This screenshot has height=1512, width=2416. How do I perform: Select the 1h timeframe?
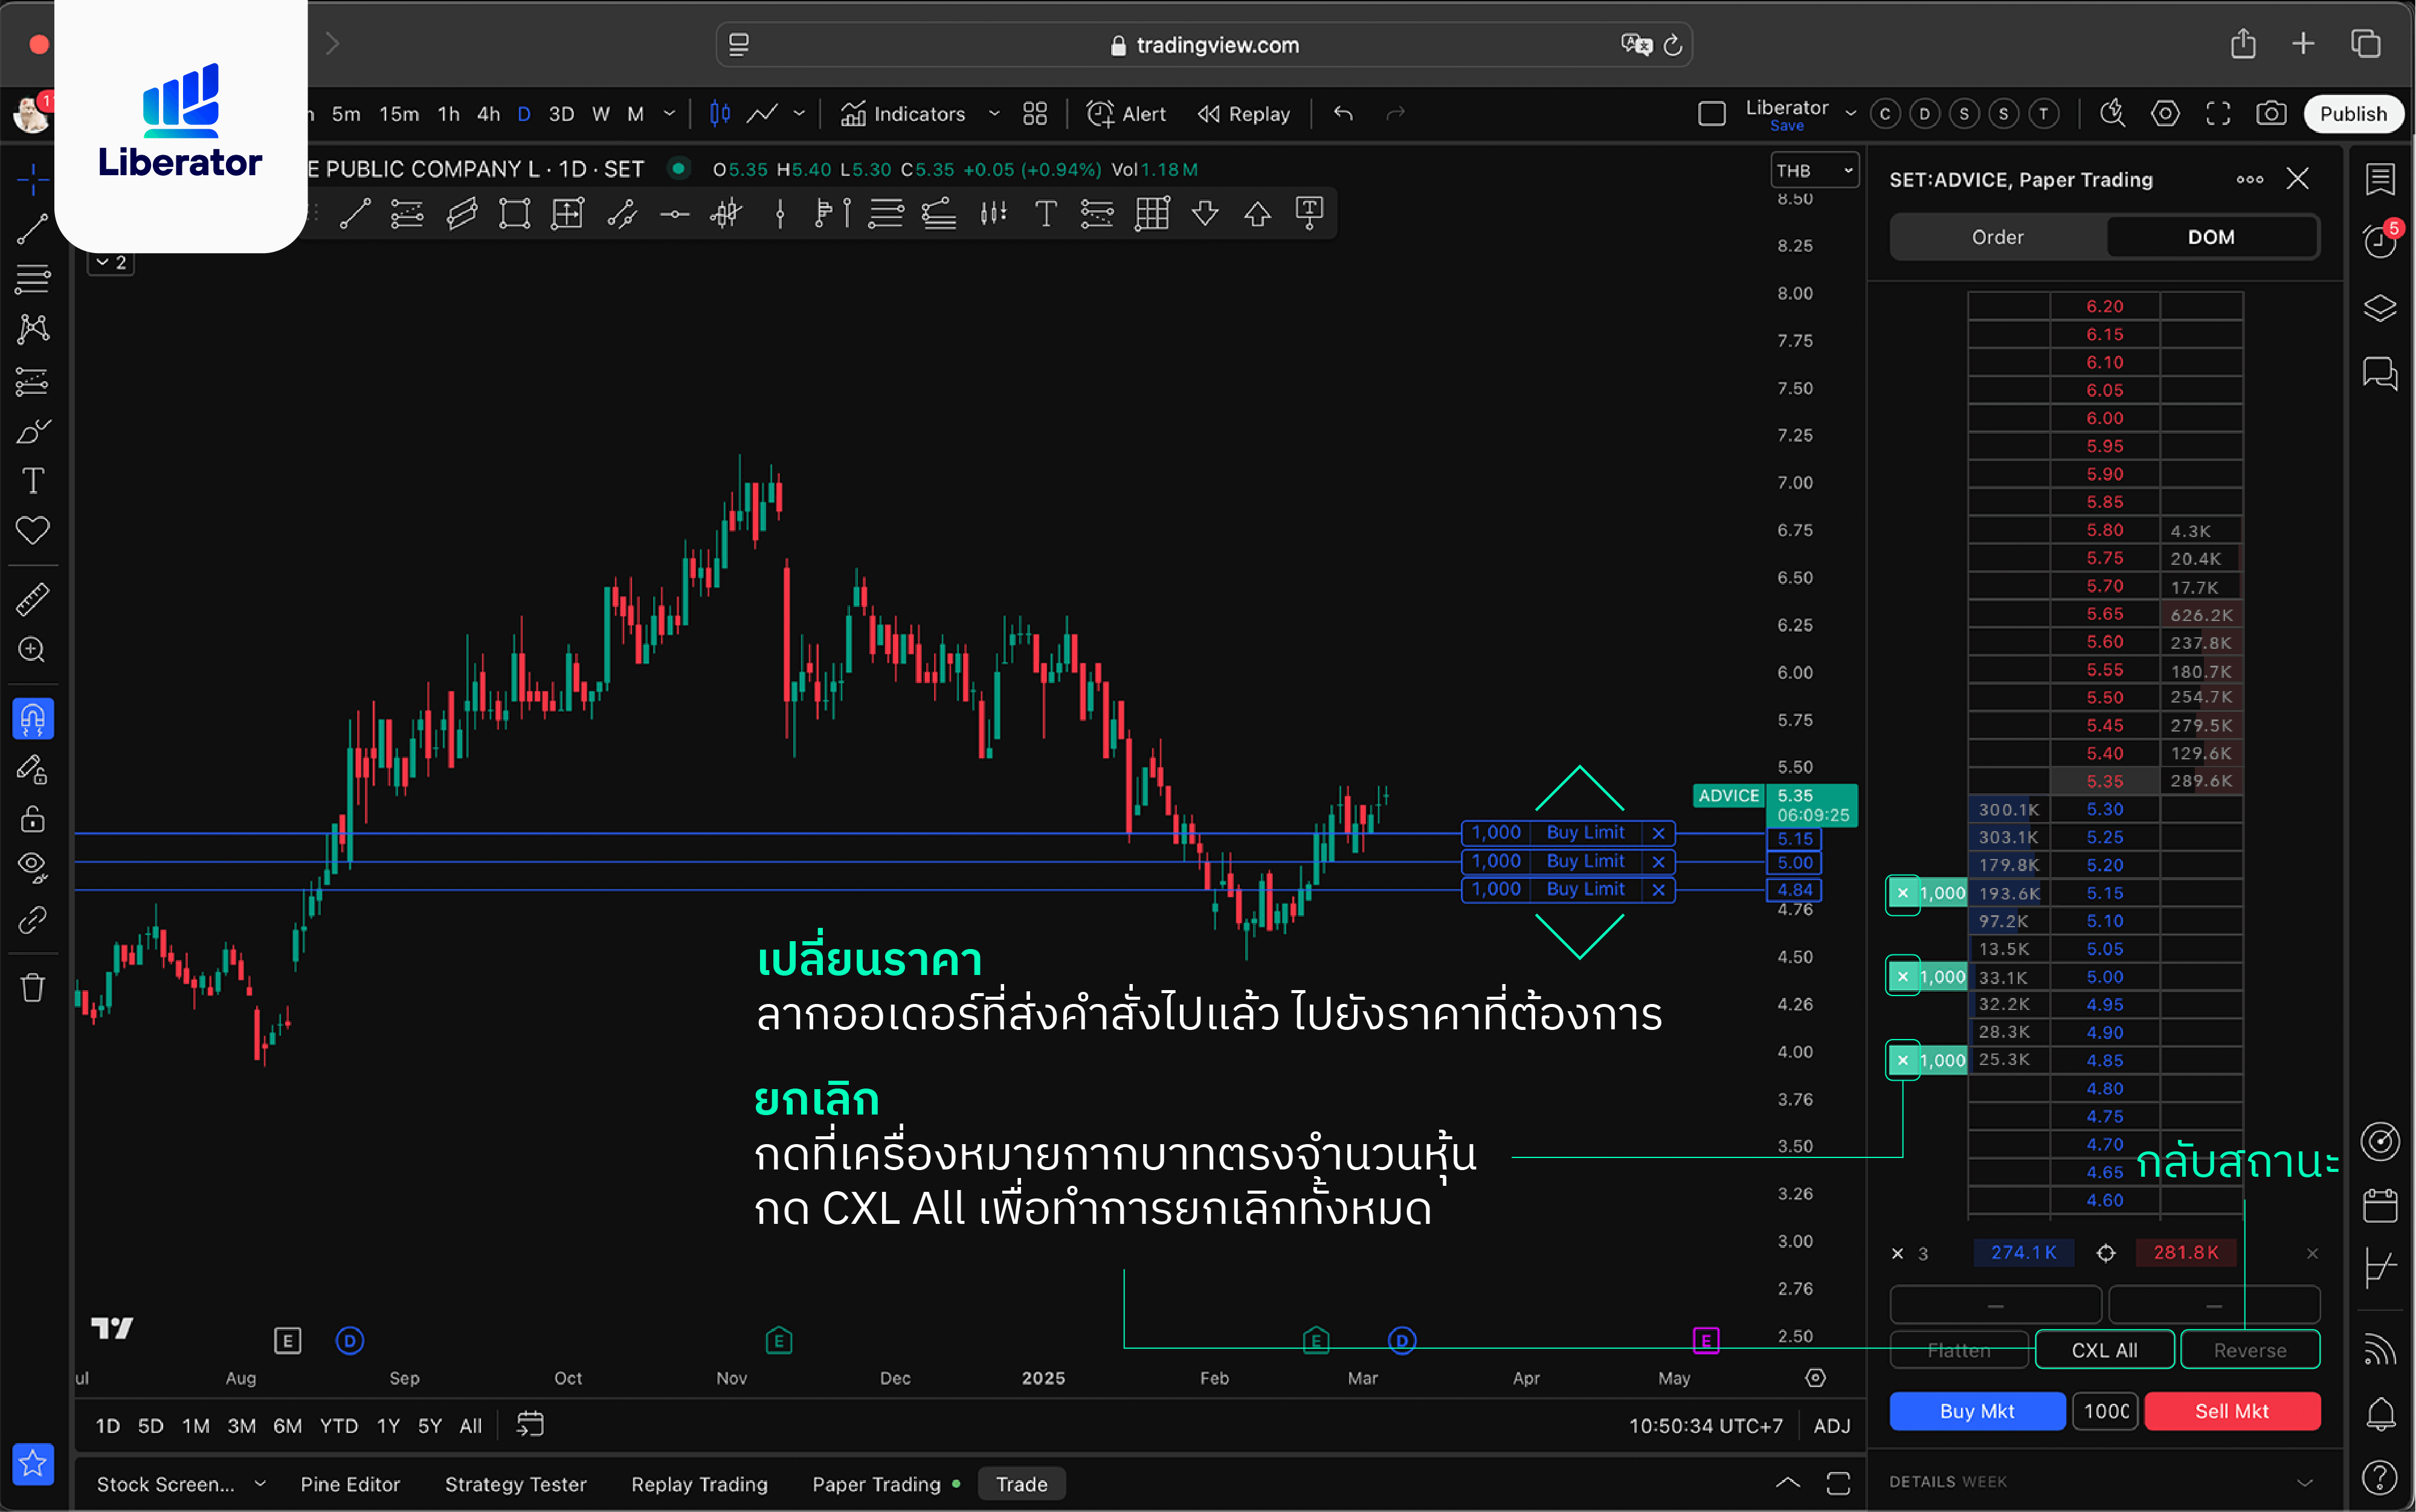pos(449,114)
